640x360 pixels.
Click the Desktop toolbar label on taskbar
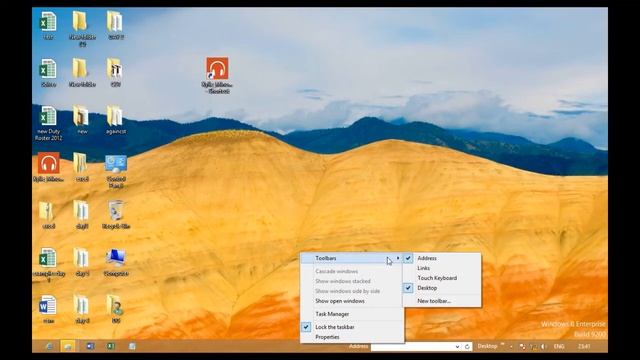[x=487, y=346]
